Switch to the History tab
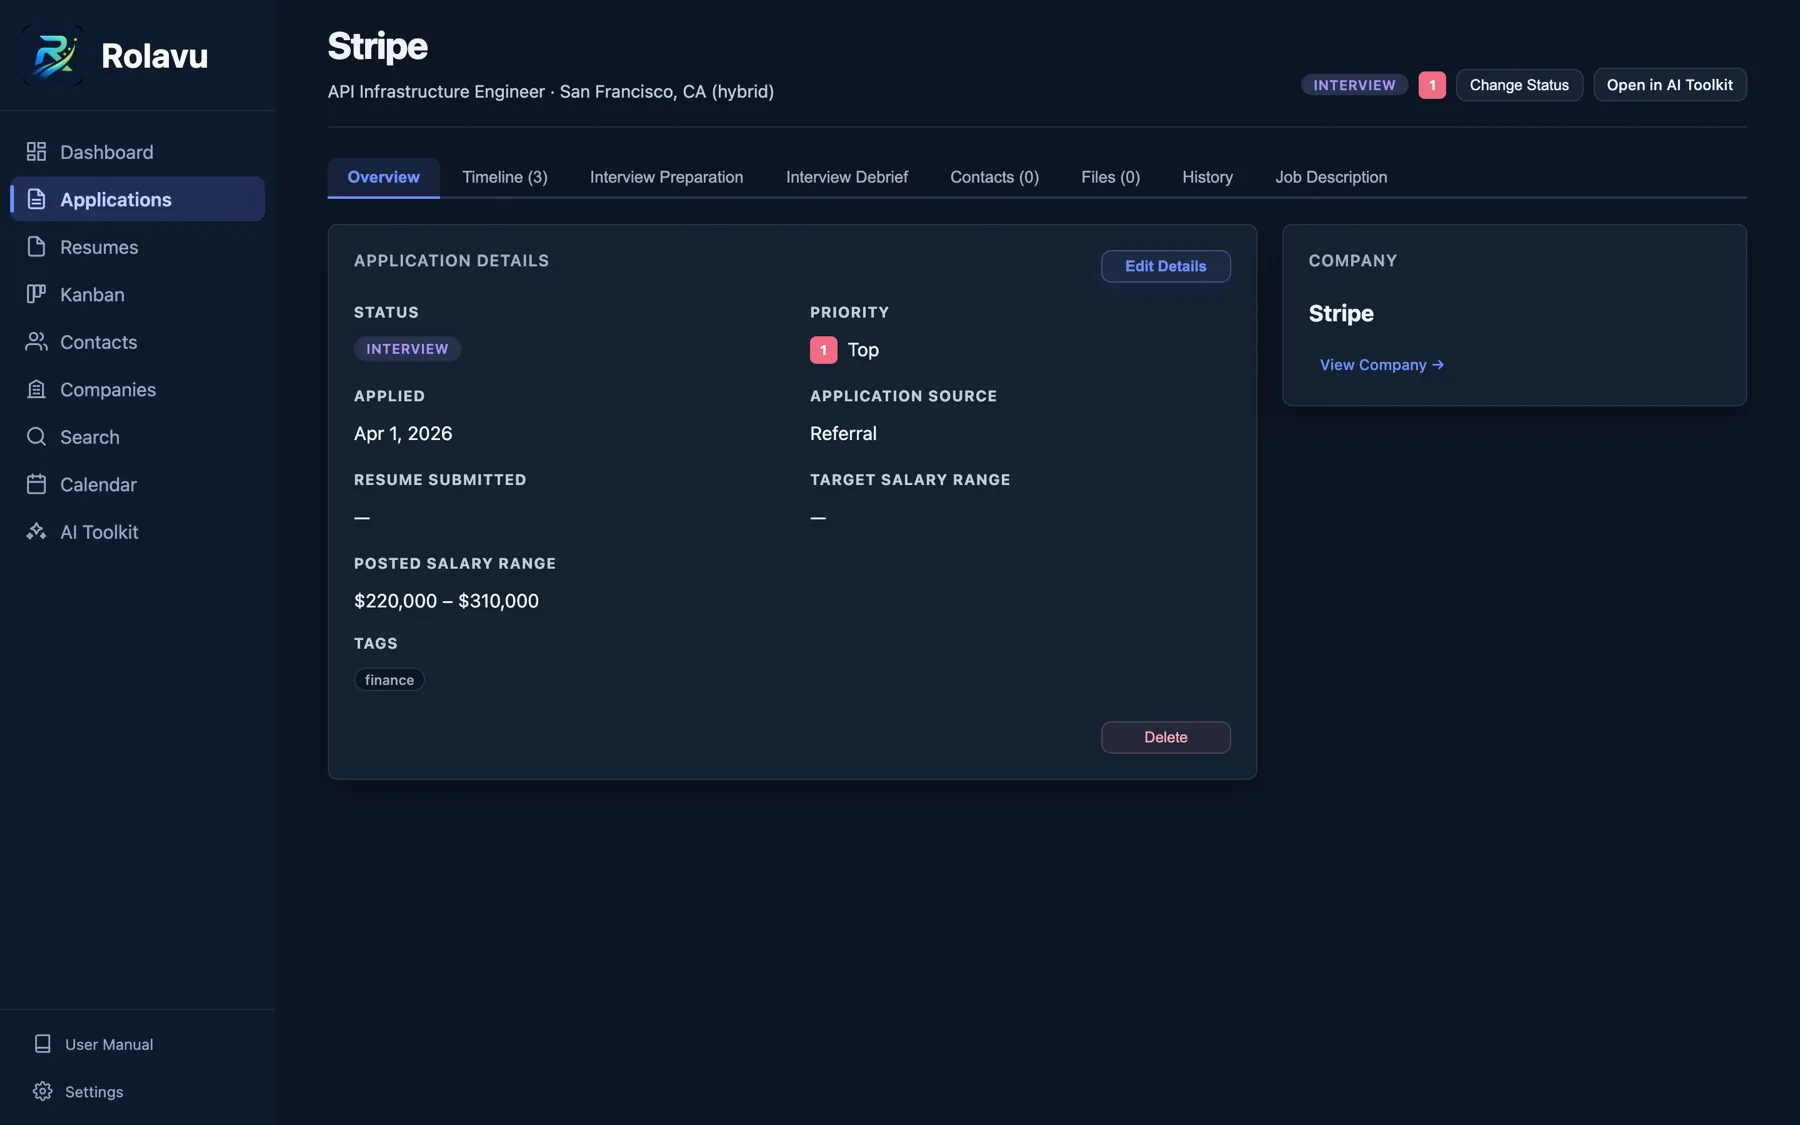 pos(1207,177)
